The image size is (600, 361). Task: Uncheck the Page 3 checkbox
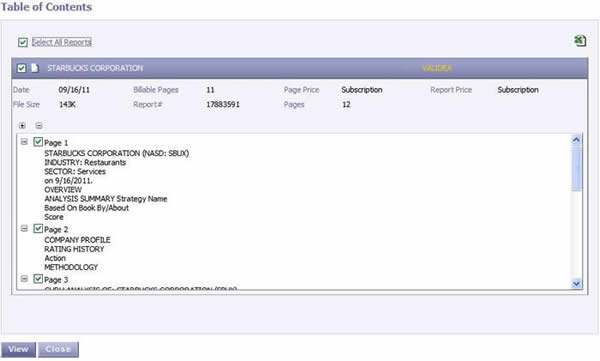(38, 279)
